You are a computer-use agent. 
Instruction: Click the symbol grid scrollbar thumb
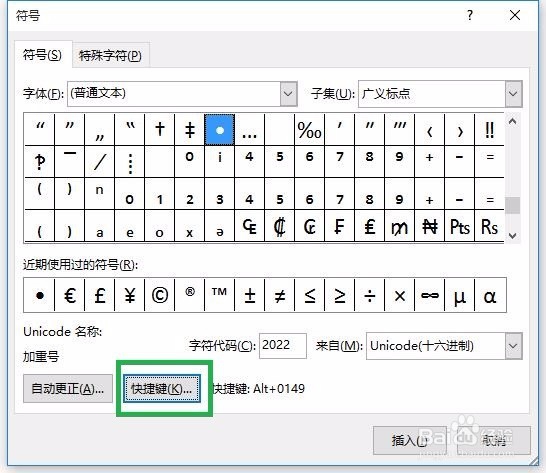tap(512, 205)
